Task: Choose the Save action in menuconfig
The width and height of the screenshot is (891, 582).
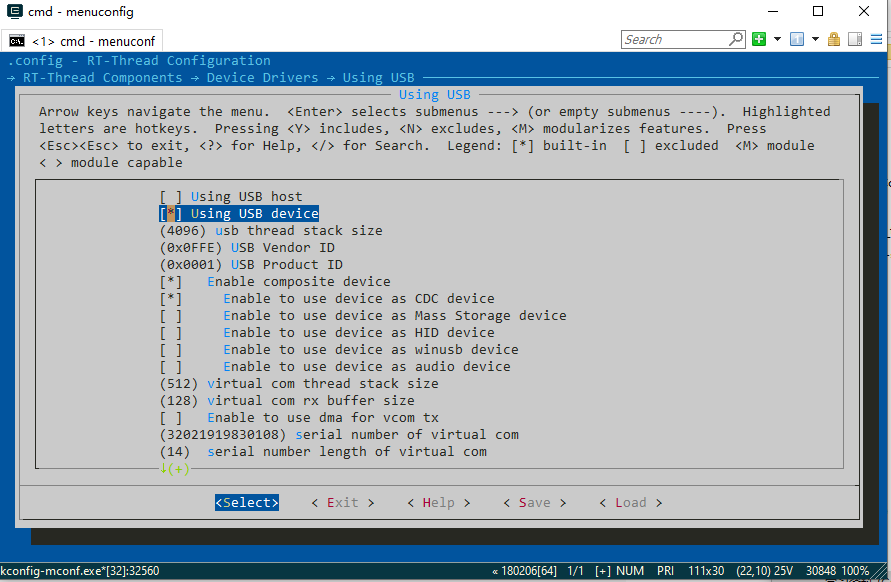Action: tap(534, 502)
